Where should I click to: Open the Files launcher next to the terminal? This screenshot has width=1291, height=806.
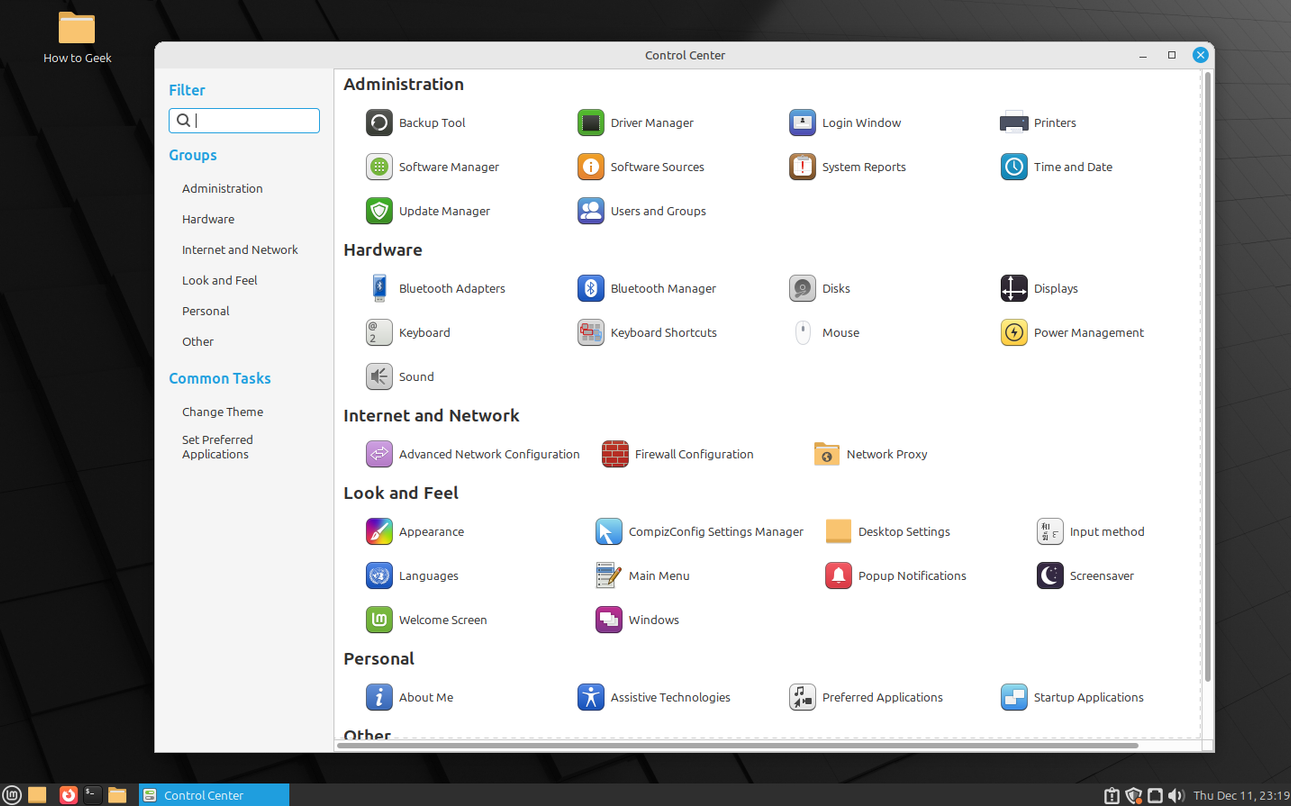[x=117, y=795]
